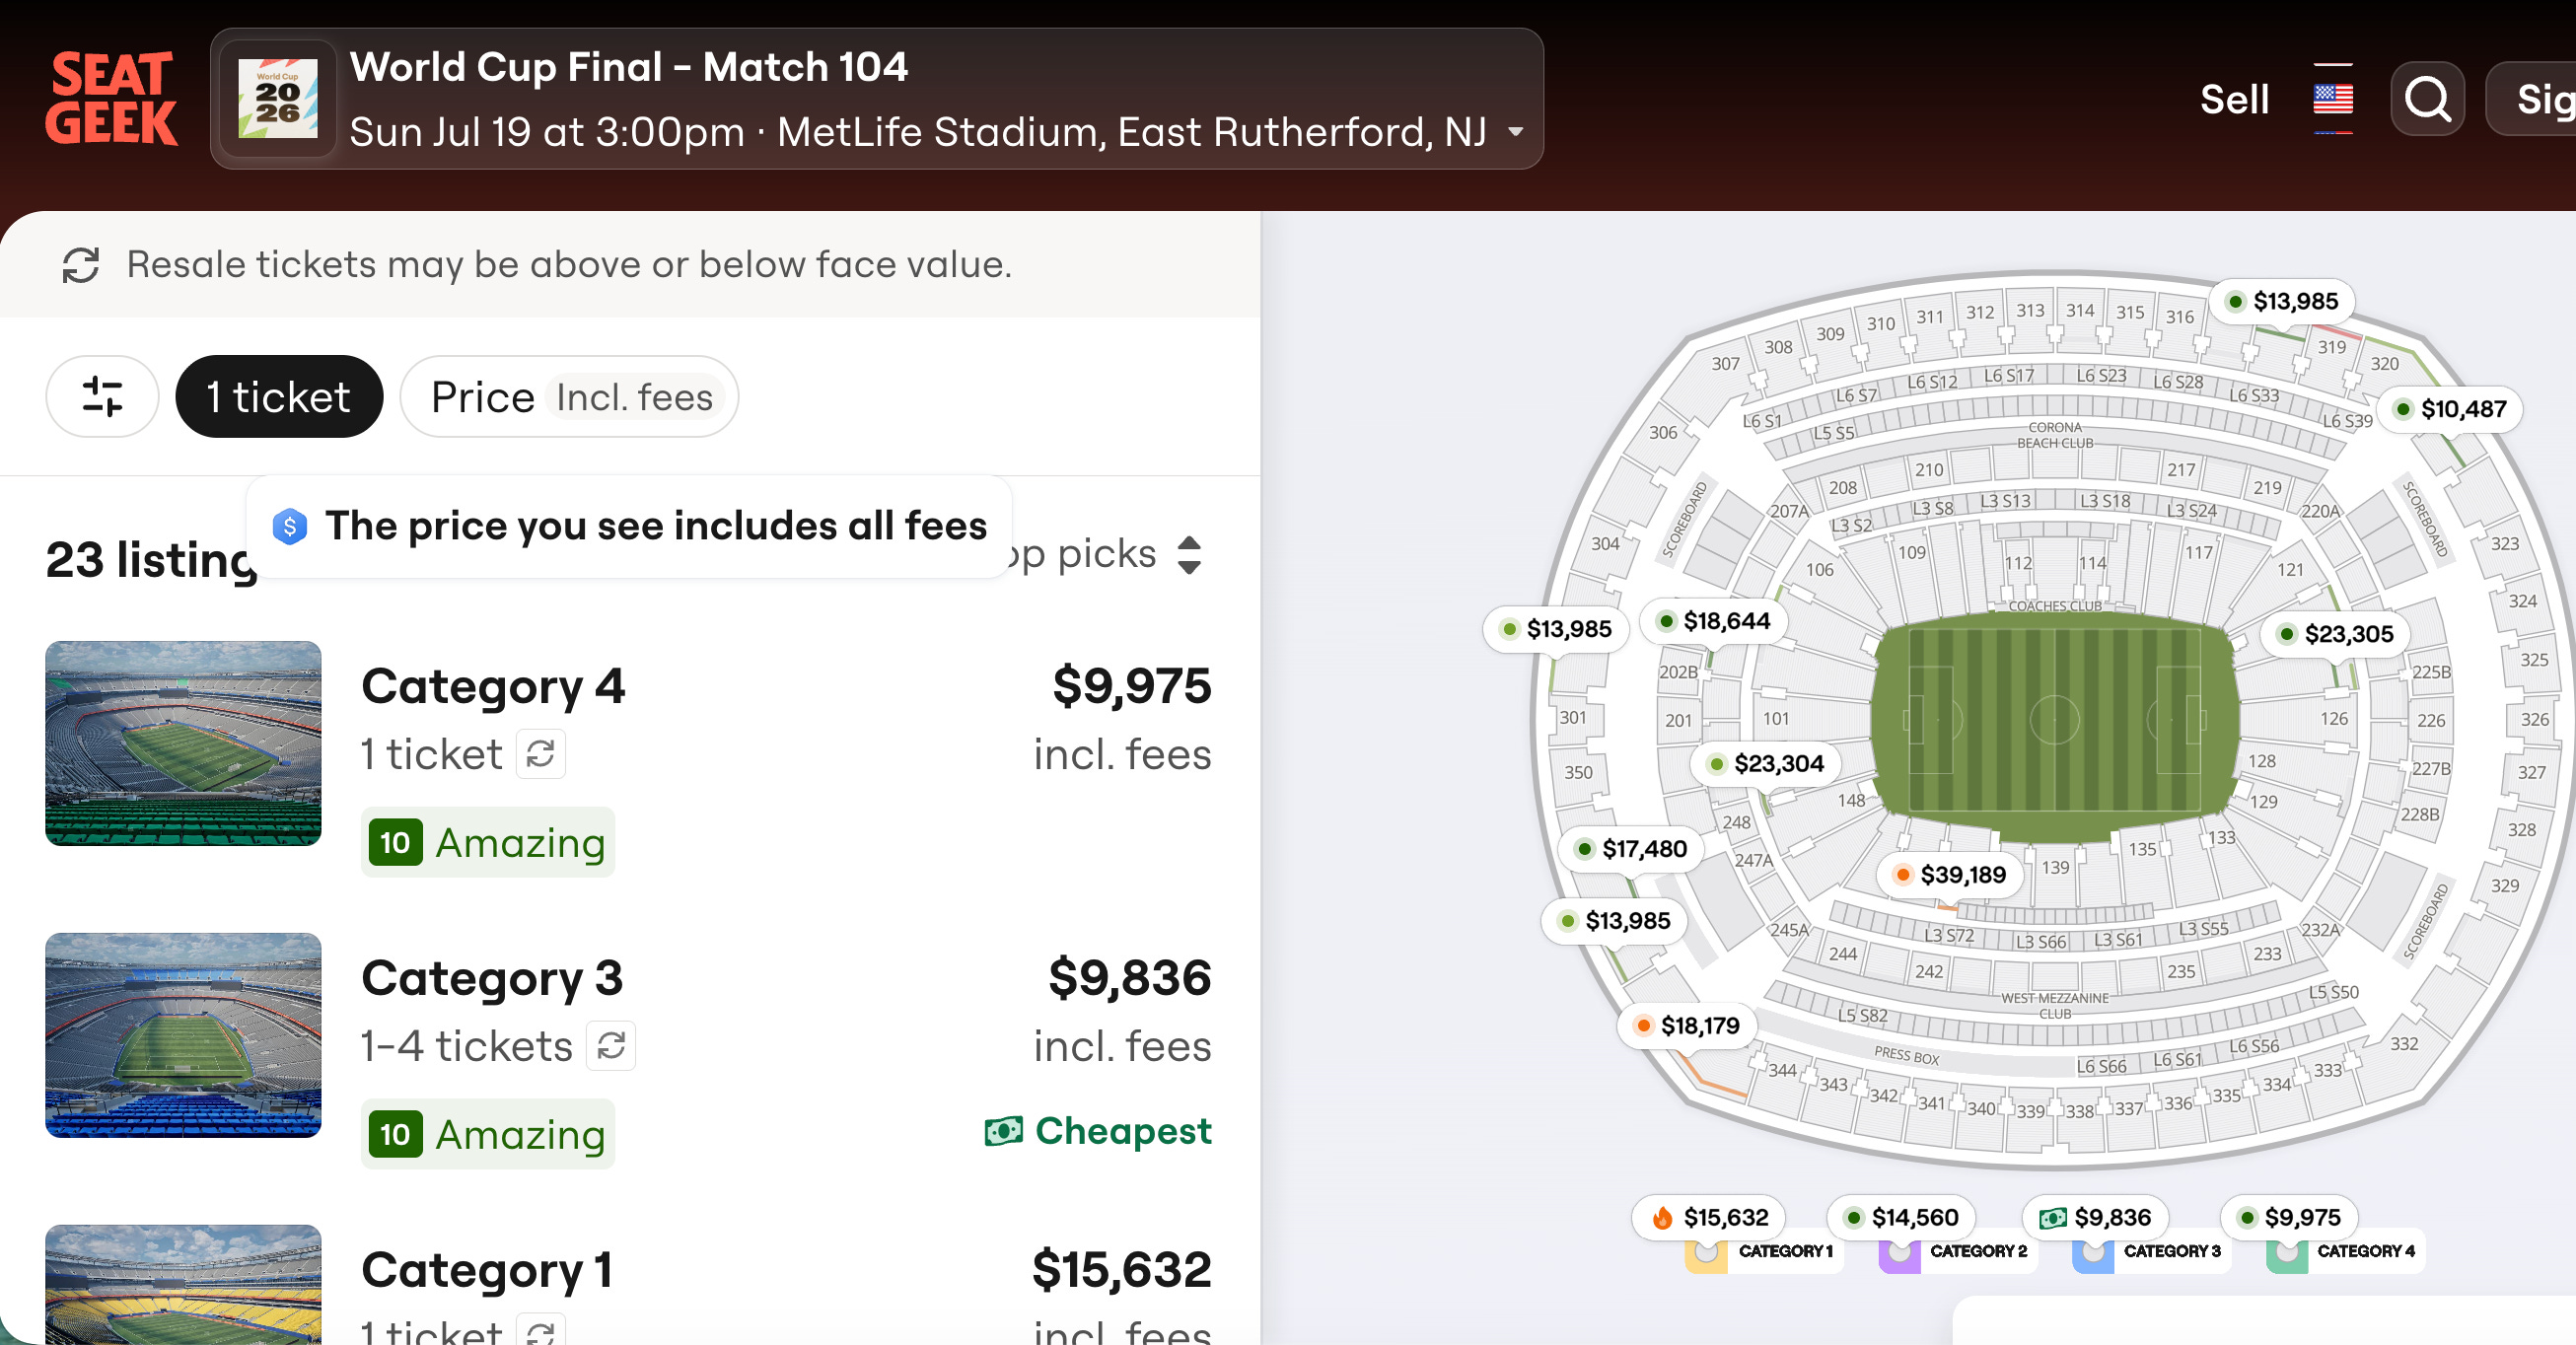The height and width of the screenshot is (1345, 2576).
Task: Open the search magnifier icon
Action: [2426, 99]
